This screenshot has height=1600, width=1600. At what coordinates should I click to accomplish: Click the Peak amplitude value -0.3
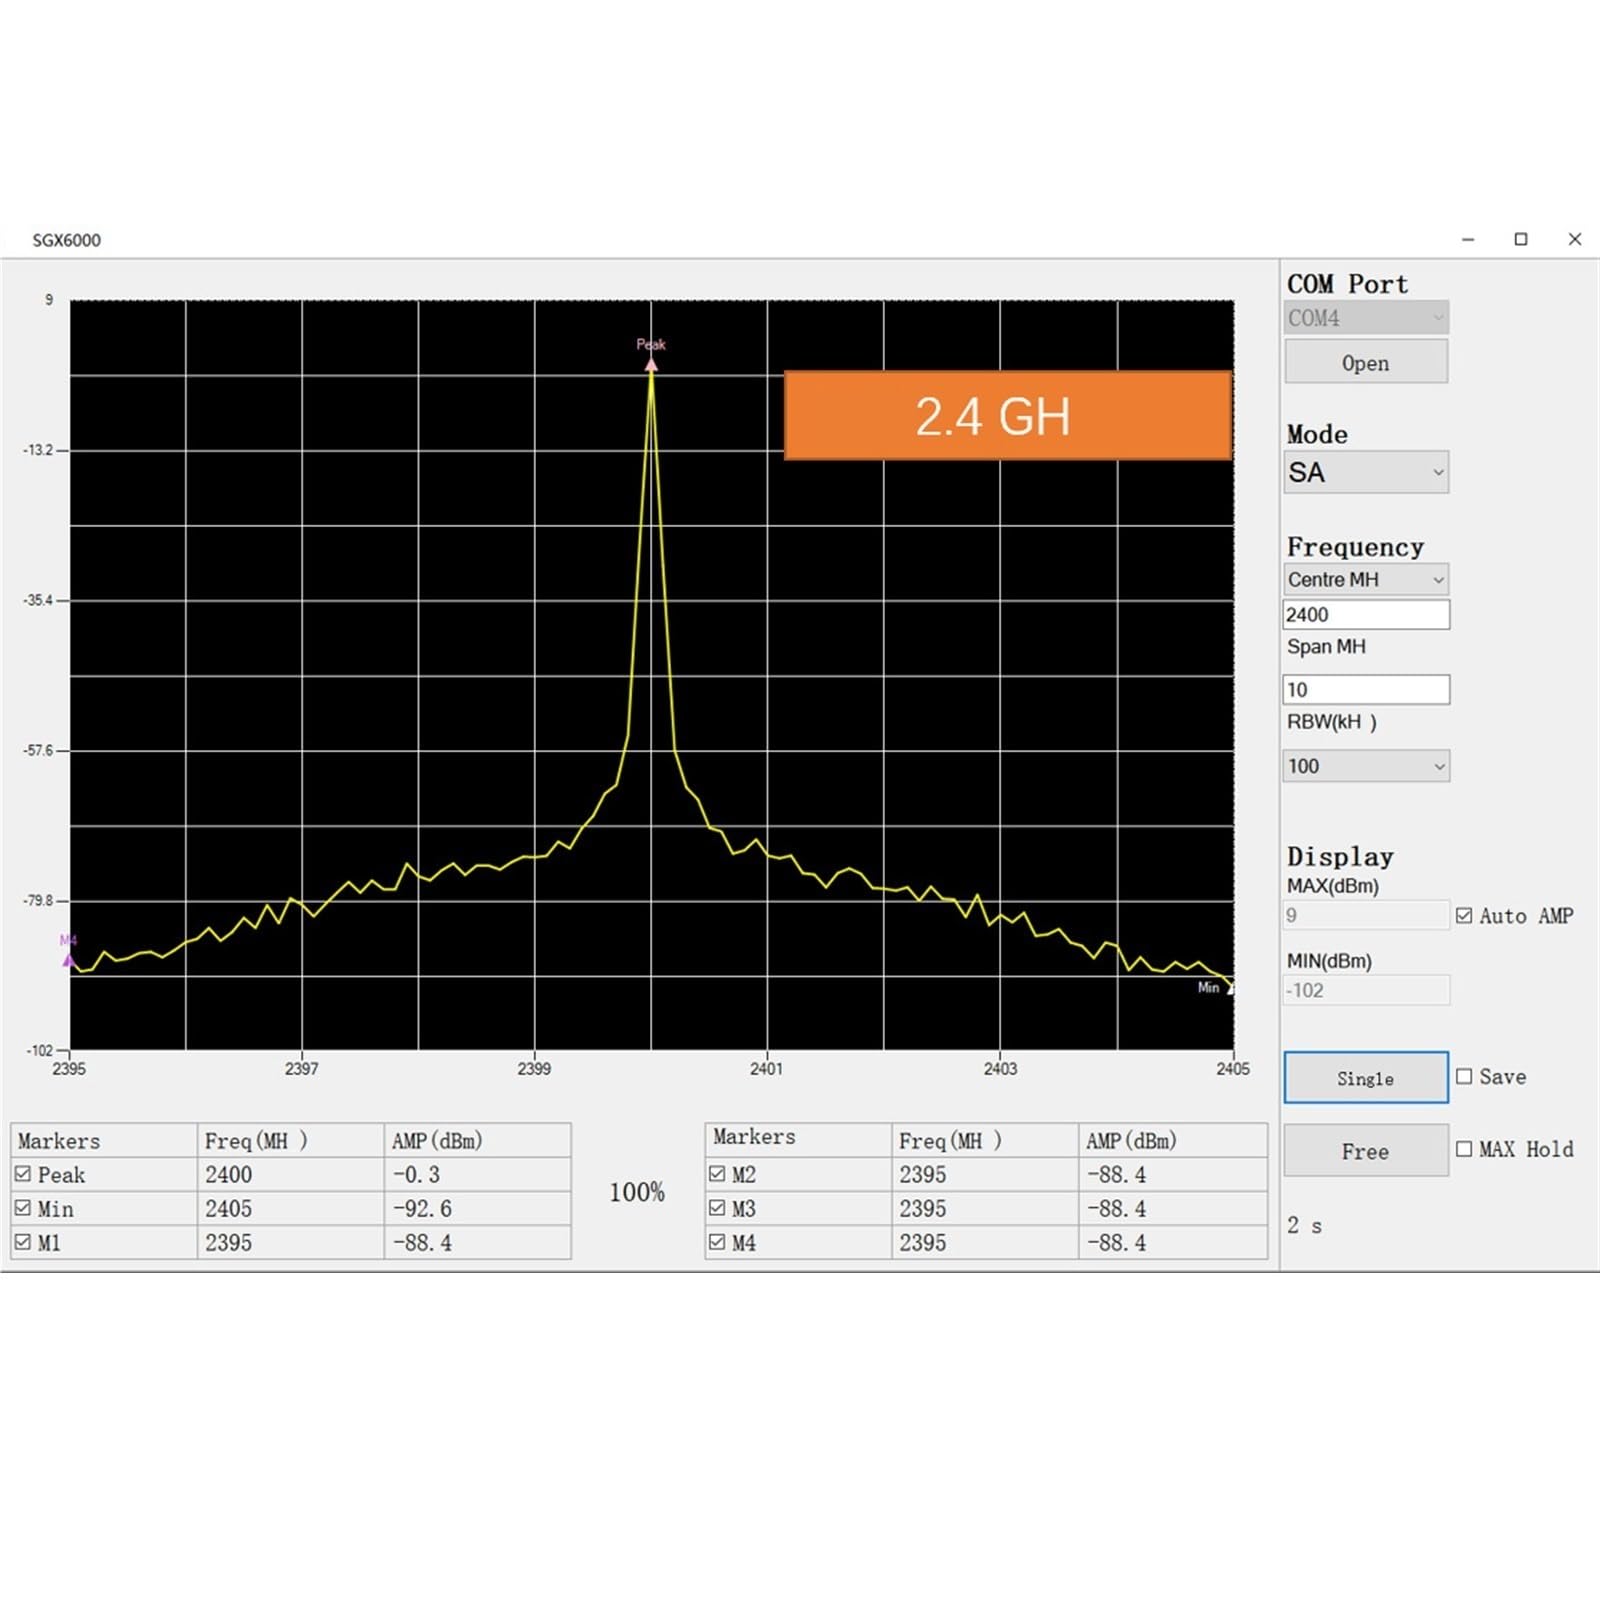(416, 1174)
